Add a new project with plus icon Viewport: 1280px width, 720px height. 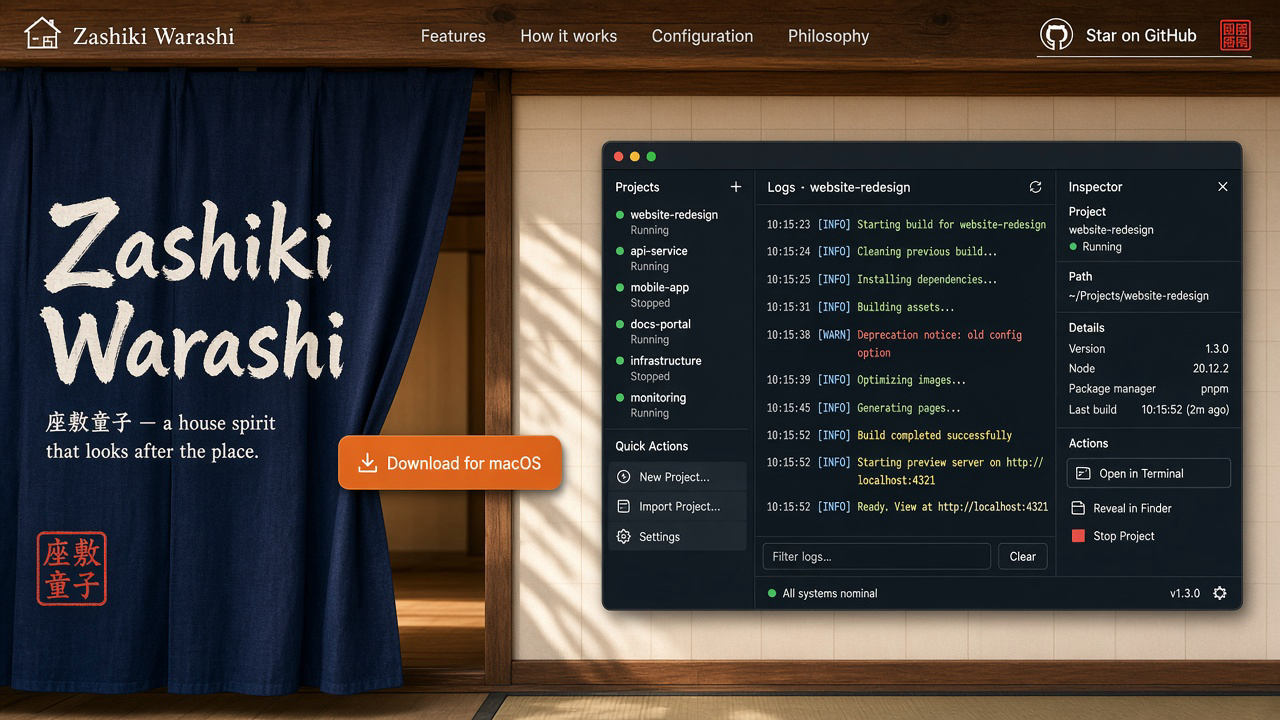[x=736, y=187]
